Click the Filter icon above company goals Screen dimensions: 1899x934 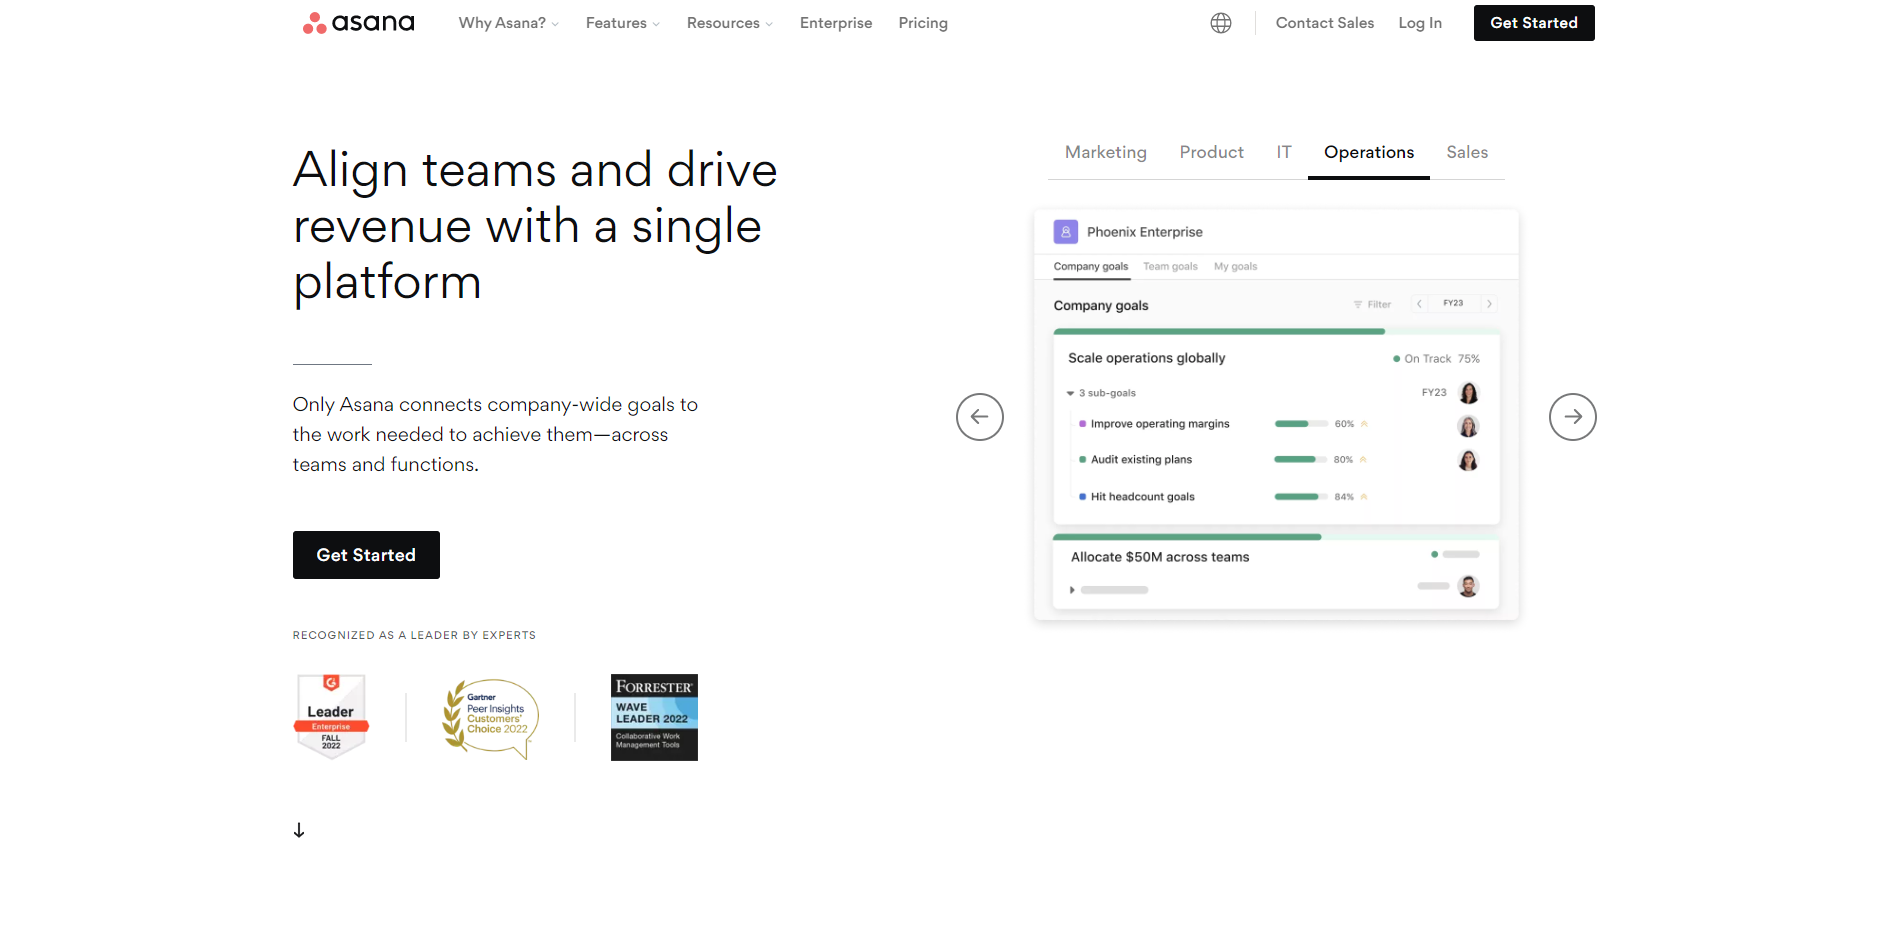pyautogui.click(x=1357, y=304)
